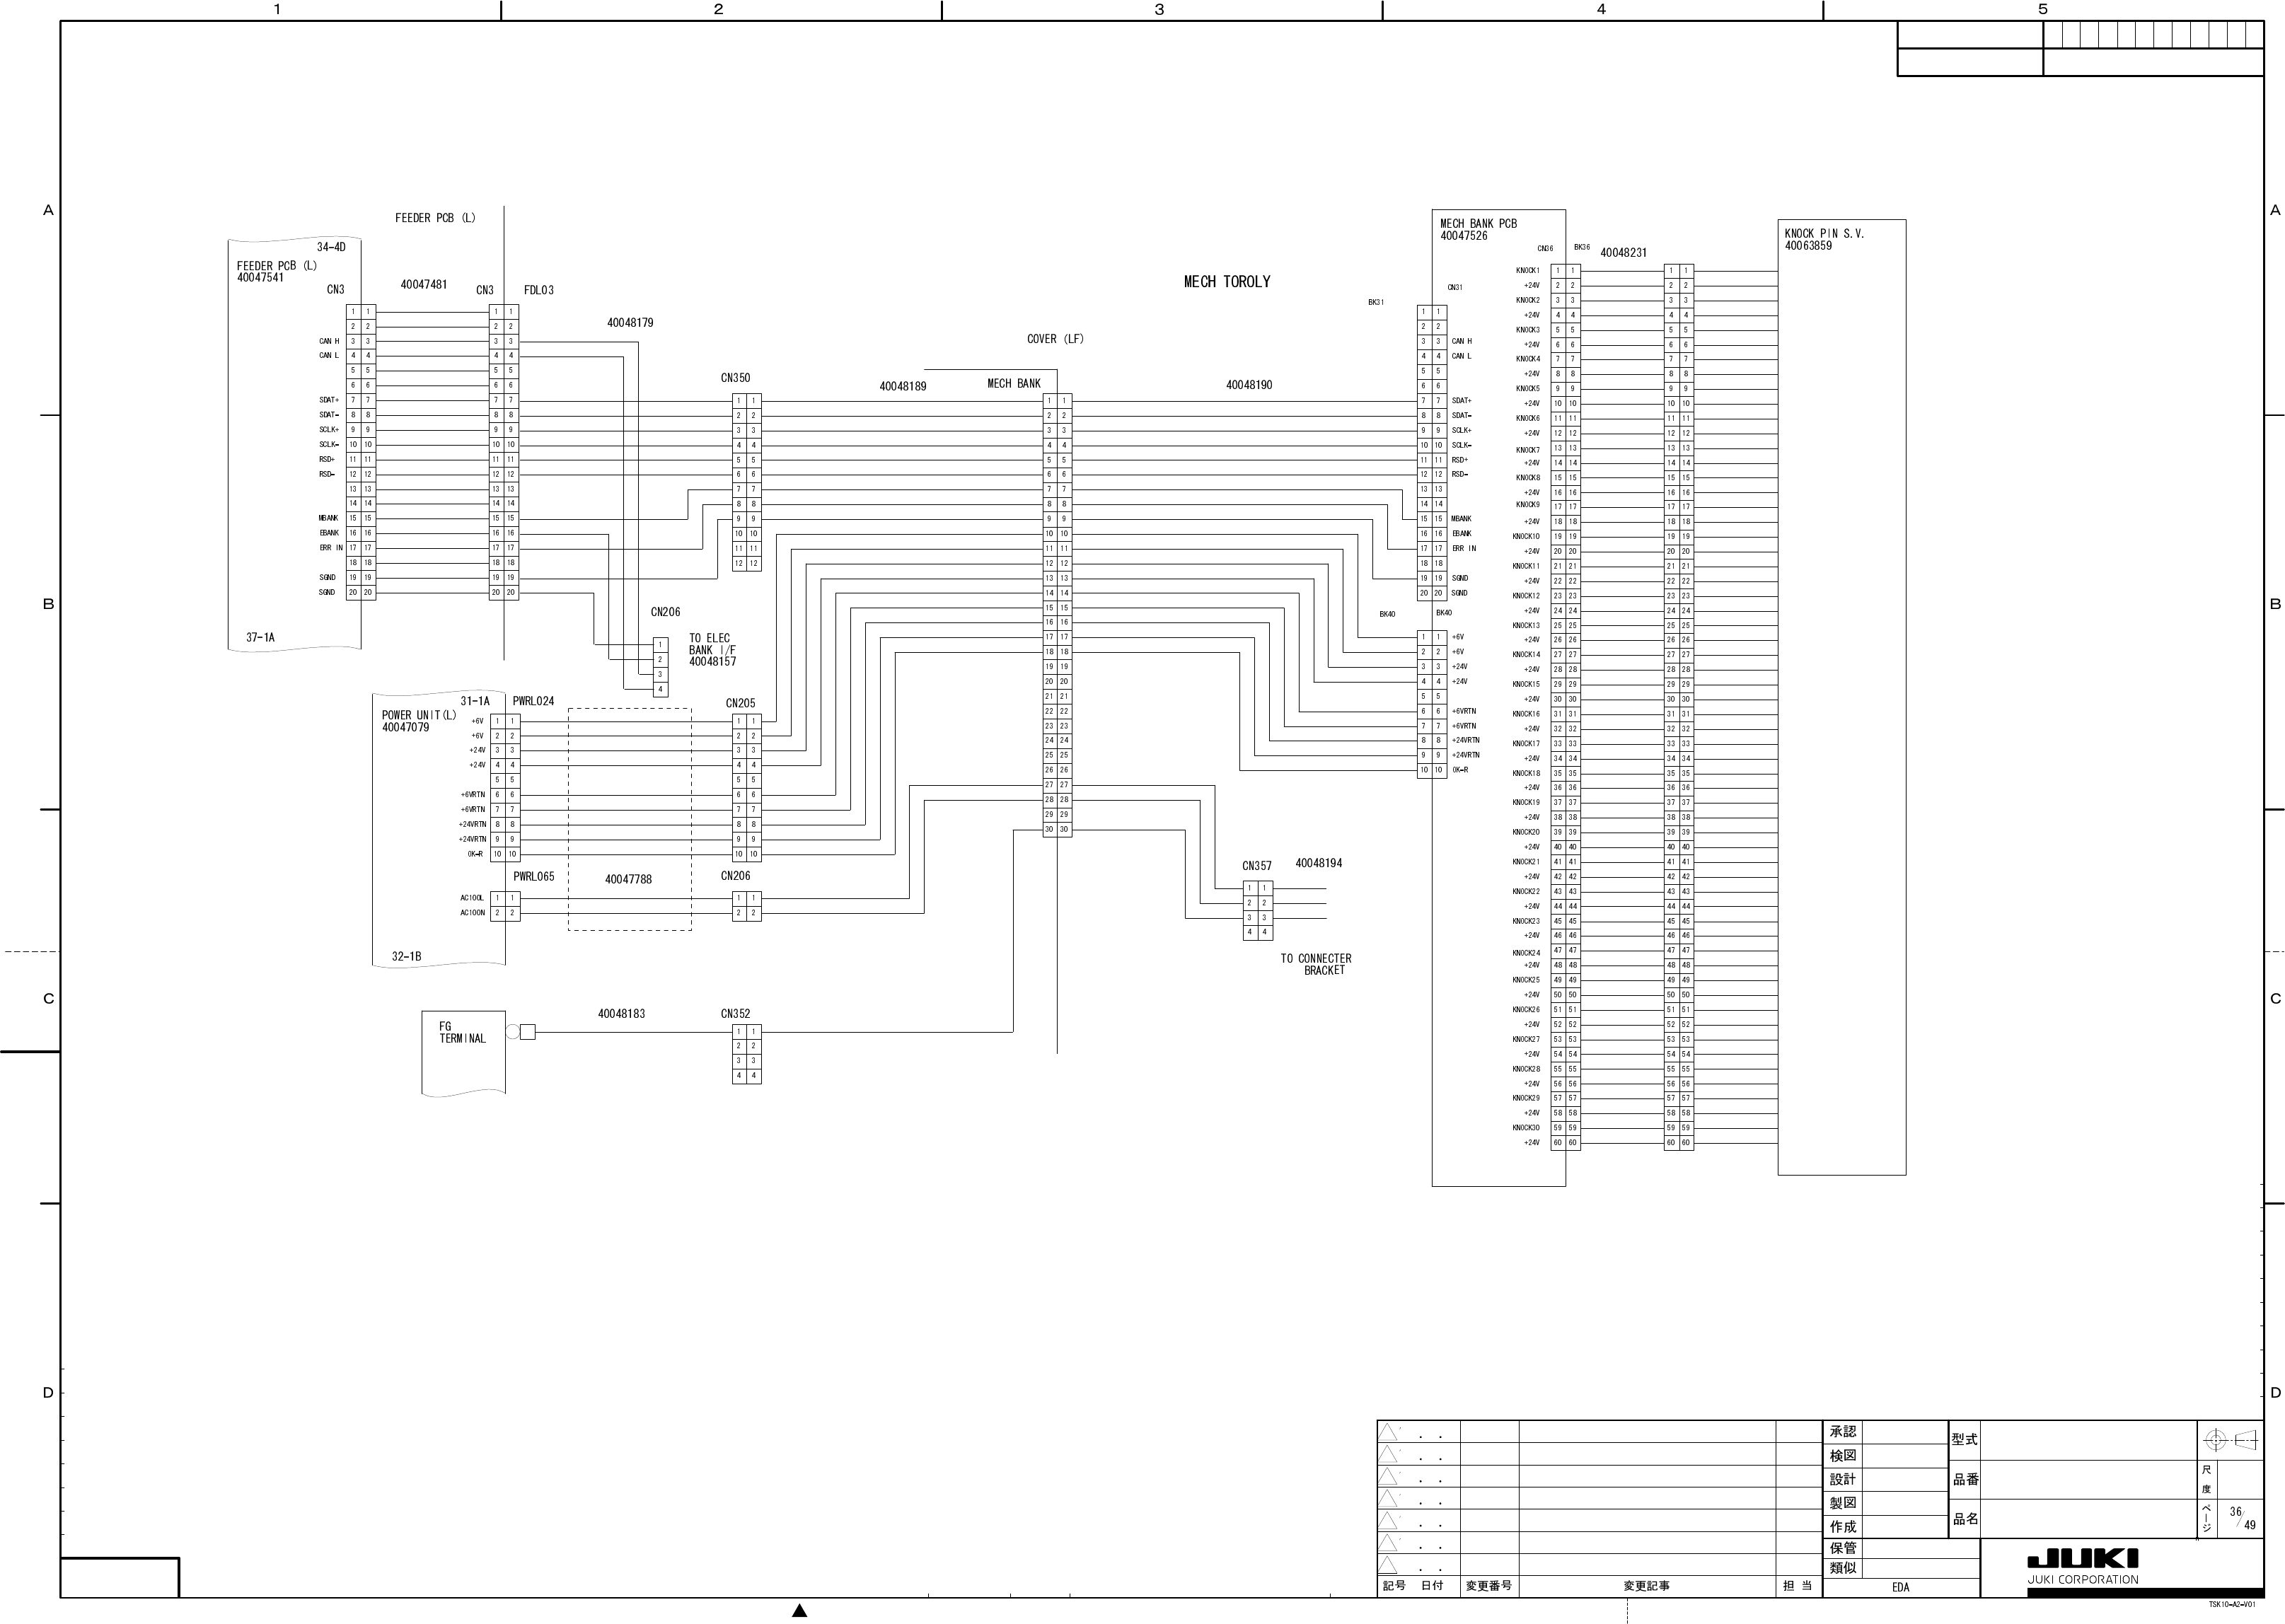Screen dimensions: 2285x1624
Task: Click the POWER UNIT(L) 40047079 label
Action: click(x=418, y=721)
